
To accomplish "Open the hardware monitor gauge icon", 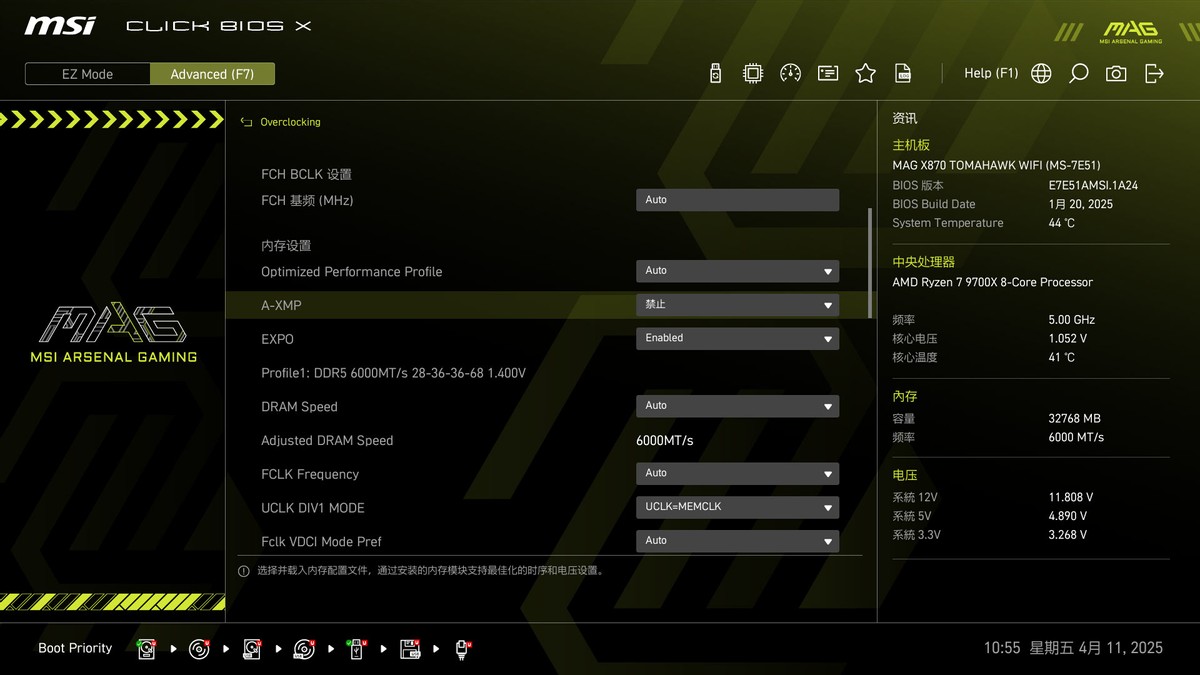I will pyautogui.click(x=790, y=73).
